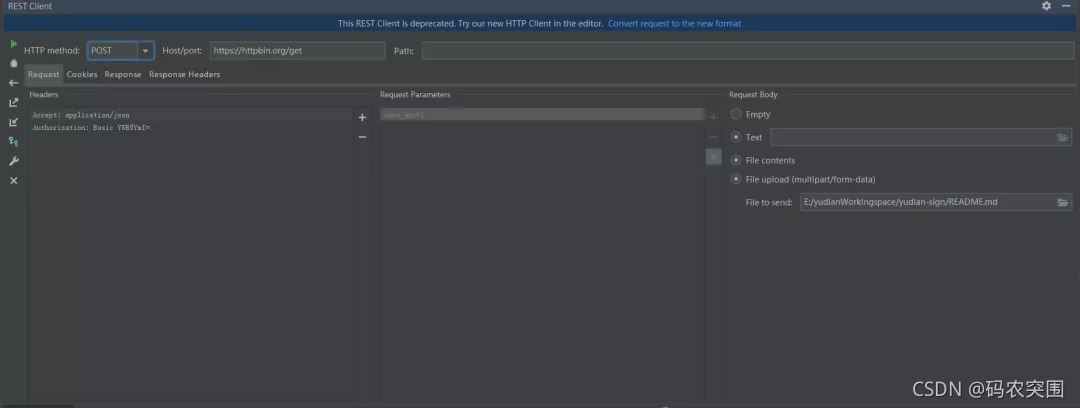Image resolution: width=1080 pixels, height=408 pixels.
Task: Click the import request icon in the left toolbar
Action: point(14,122)
